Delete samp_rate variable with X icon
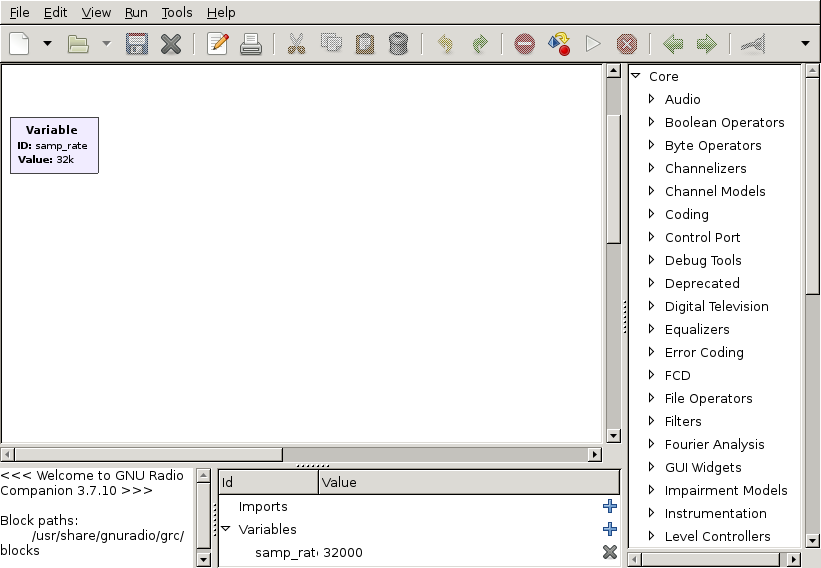The width and height of the screenshot is (821, 568). tap(610, 552)
